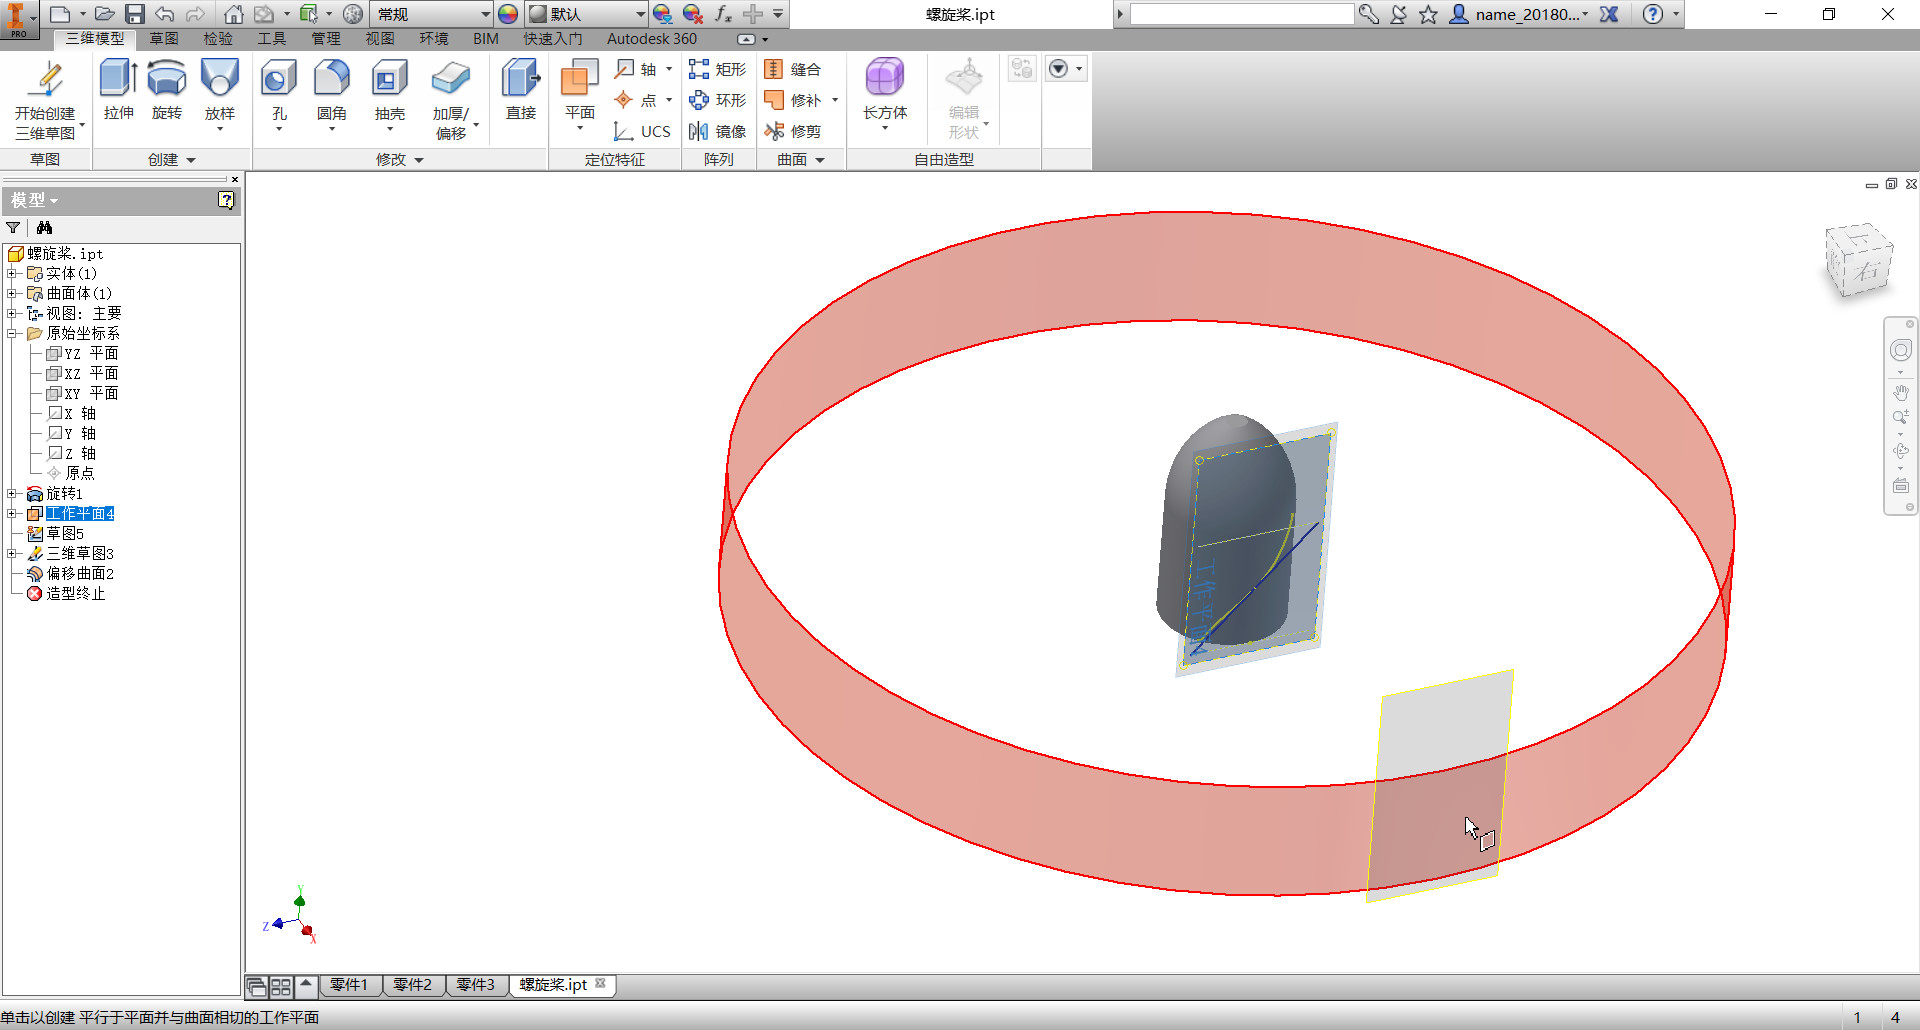Image resolution: width=1920 pixels, height=1030 pixels.
Task: Open the ViewCube in the viewport
Action: 1859,260
